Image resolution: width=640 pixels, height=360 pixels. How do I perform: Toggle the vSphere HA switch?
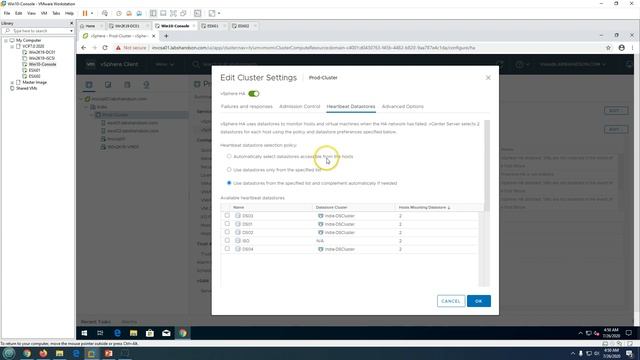pos(253,93)
